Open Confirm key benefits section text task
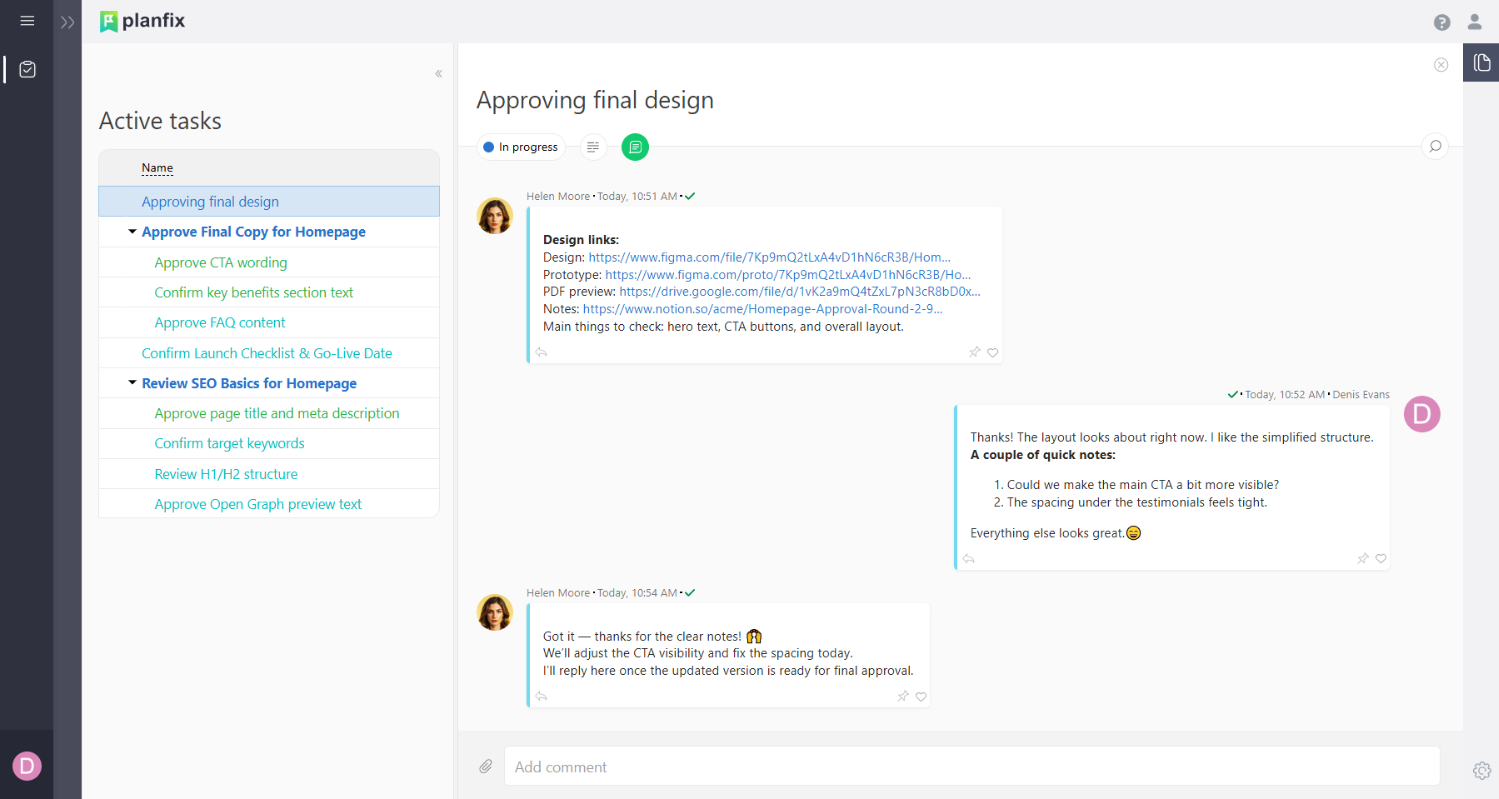Image resolution: width=1499 pixels, height=799 pixels. pyautogui.click(x=253, y=293)
